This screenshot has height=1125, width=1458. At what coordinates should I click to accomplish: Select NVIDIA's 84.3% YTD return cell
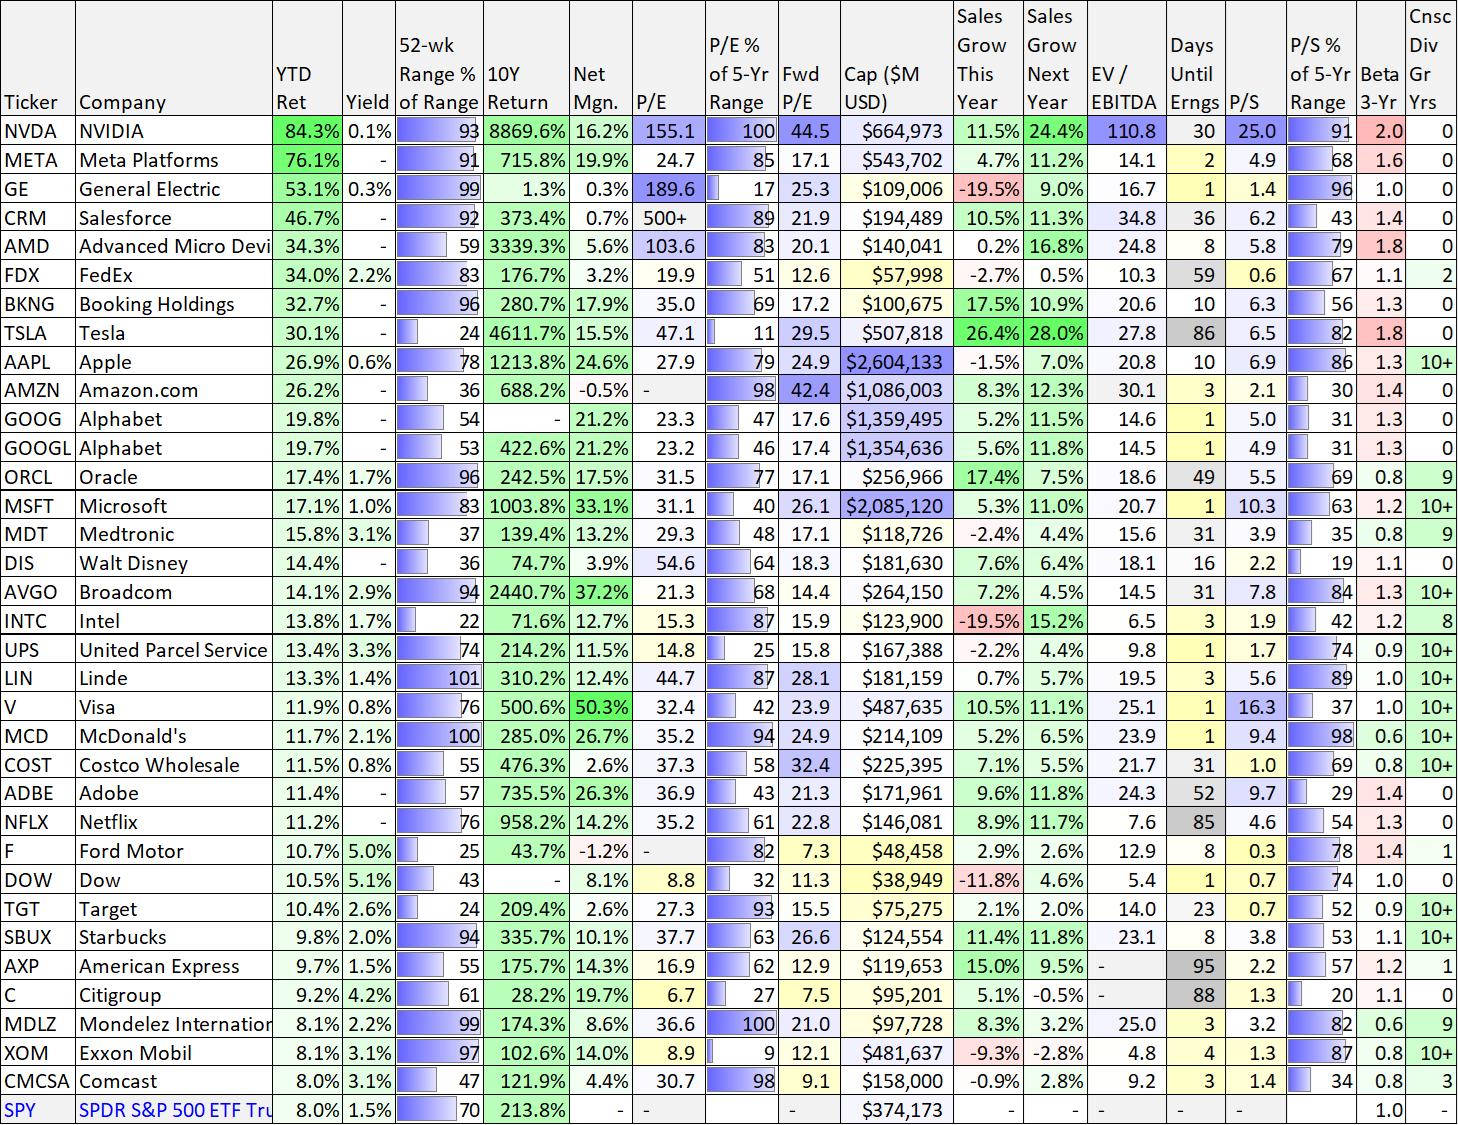[x=308, y=131]
